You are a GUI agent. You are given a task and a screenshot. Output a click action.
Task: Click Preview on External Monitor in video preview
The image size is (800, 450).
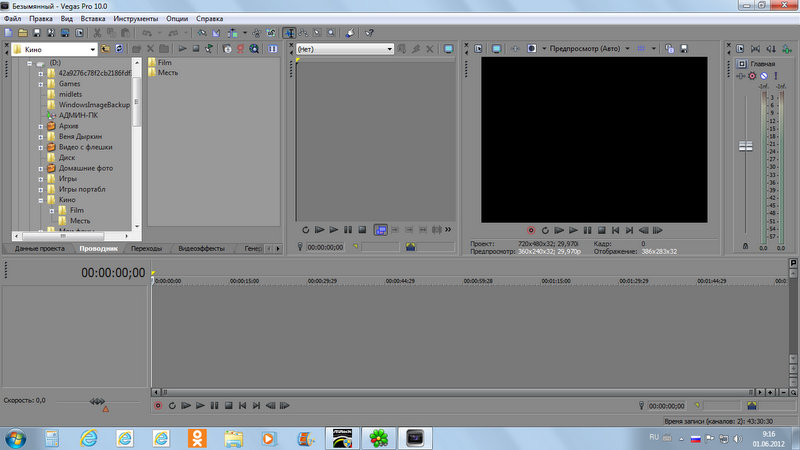[496, 48]
